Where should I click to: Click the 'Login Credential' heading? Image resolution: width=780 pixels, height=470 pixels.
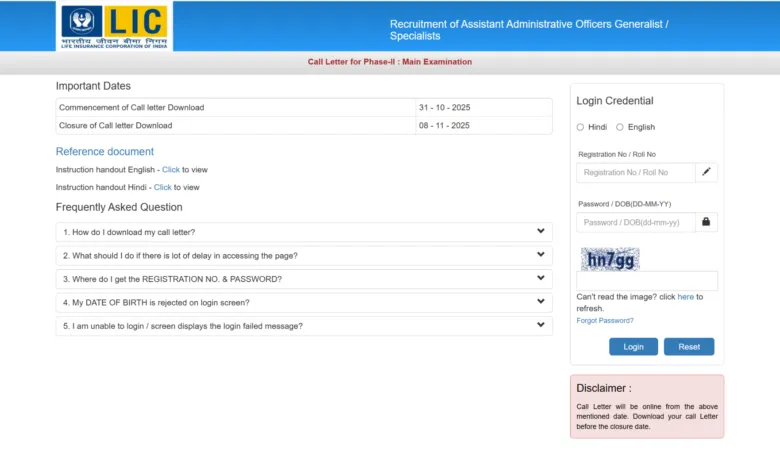click(x=615, y=101)
